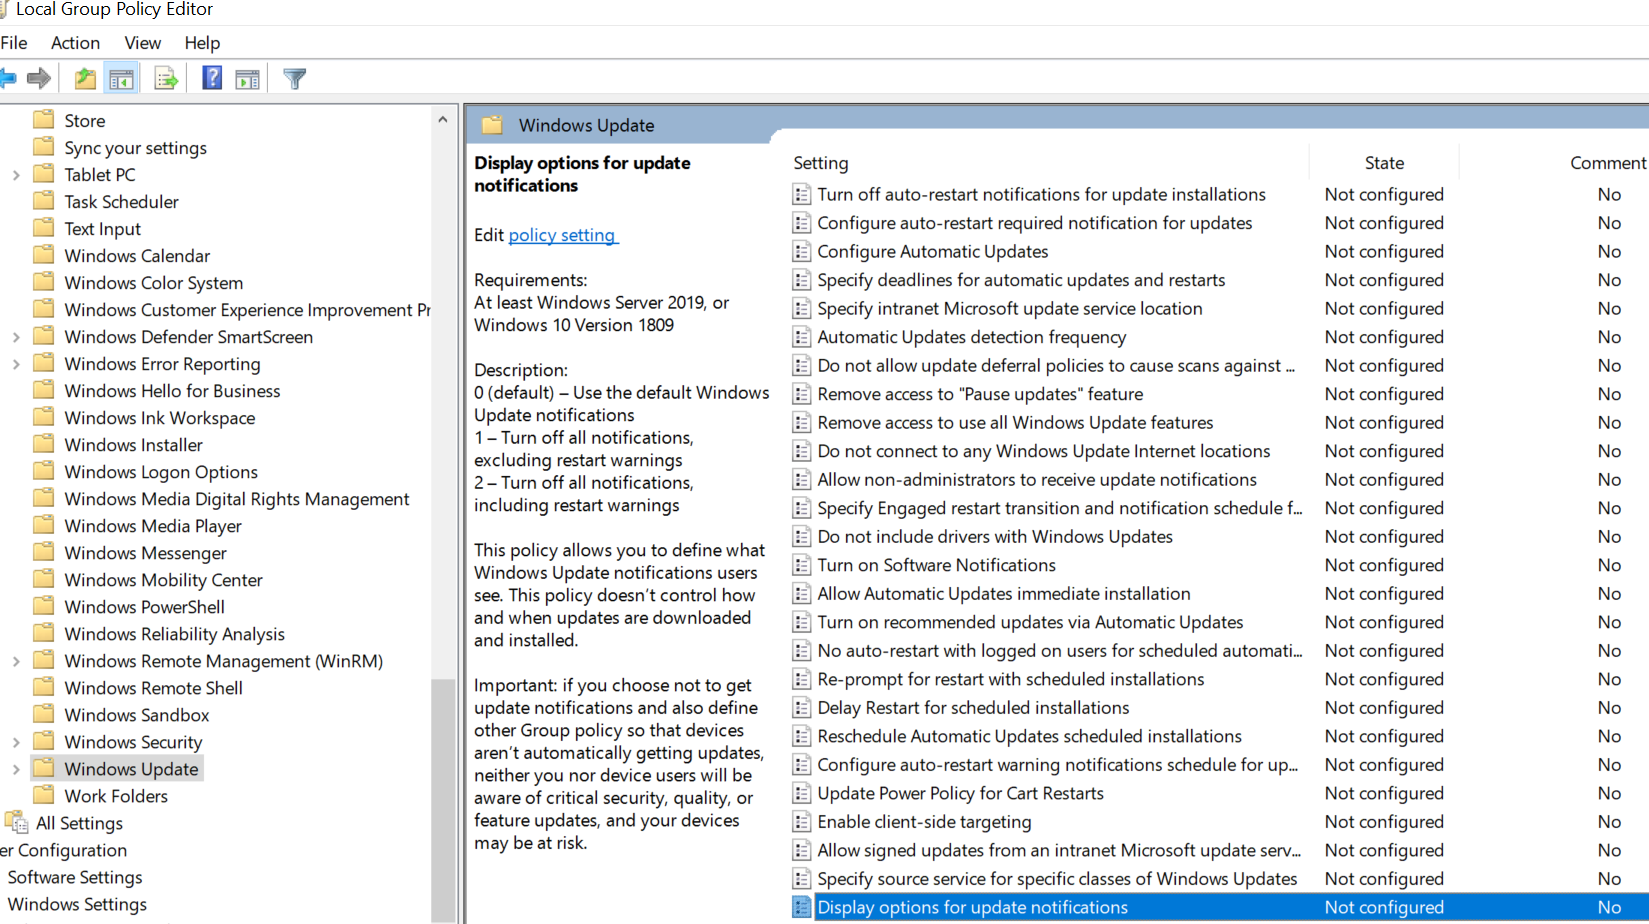Screen dimensions: 1649x924
Task: Click the All Settings icon in tree
Action: (17, 823)
